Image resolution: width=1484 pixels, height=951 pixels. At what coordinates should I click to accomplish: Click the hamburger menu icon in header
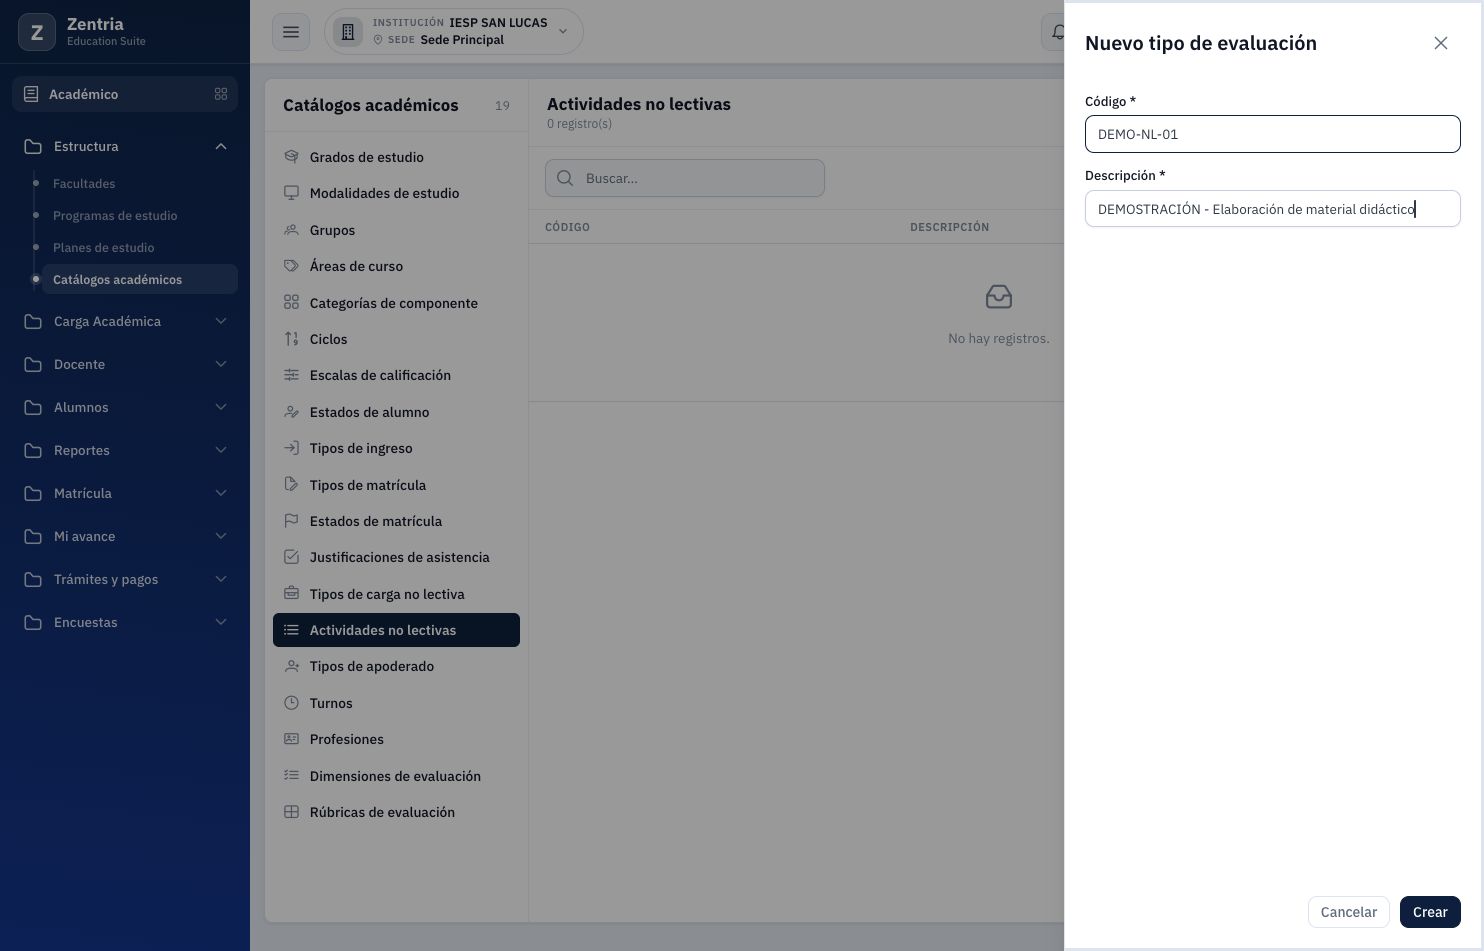pyautogui.click(x=291, y=32)
